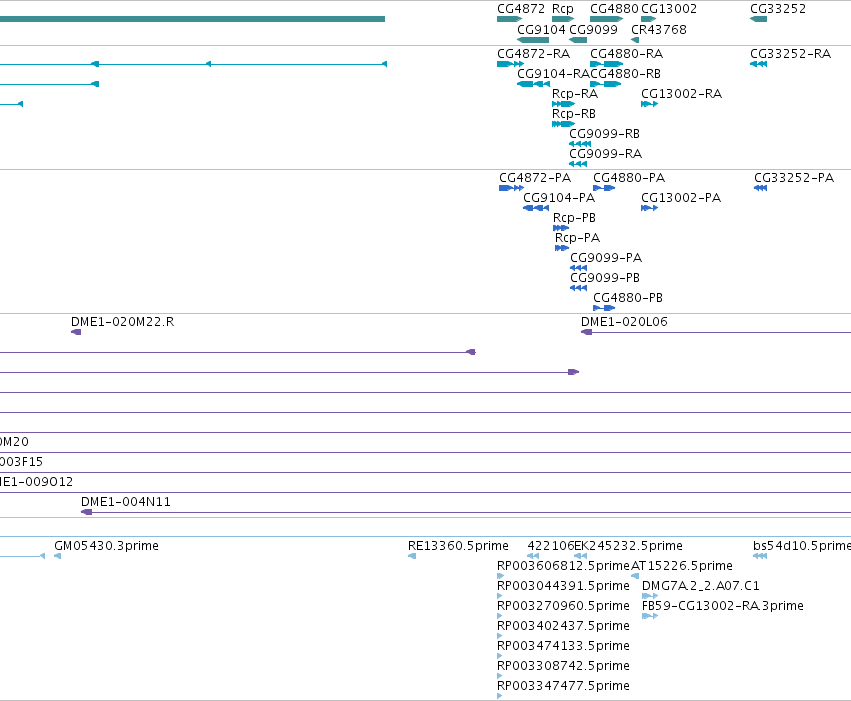Click the CG13002 gene label
The image size is (851, 701).
669,9
